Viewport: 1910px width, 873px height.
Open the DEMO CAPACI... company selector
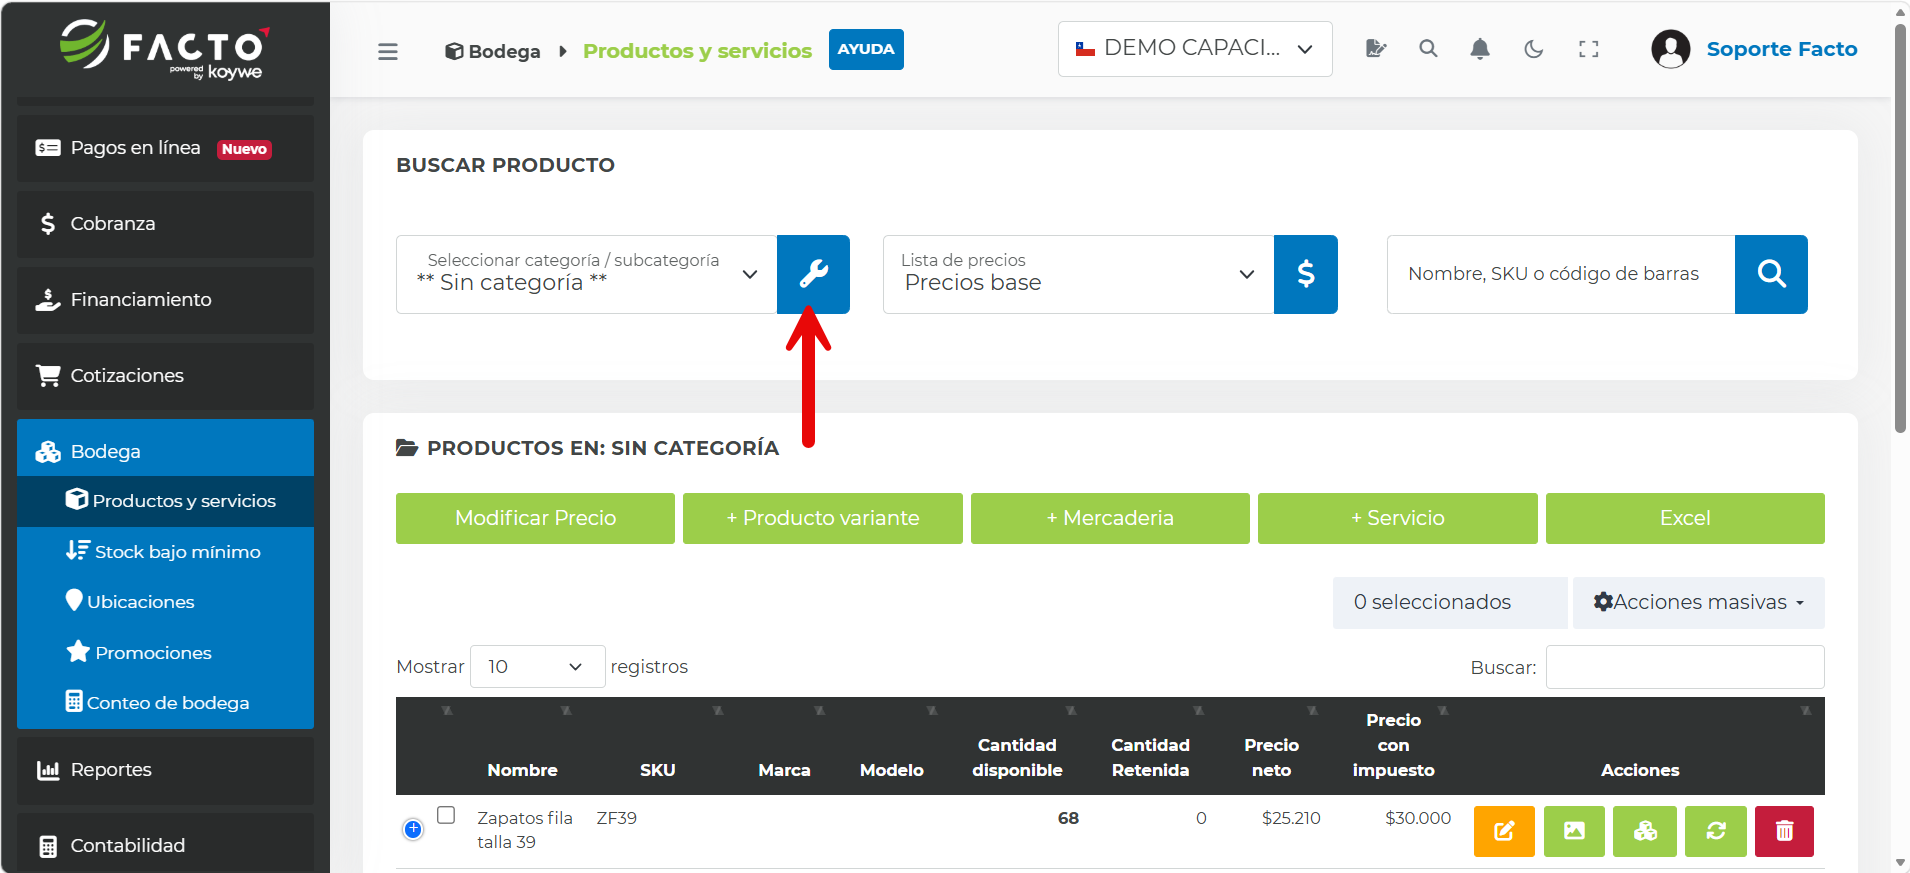1195,48
